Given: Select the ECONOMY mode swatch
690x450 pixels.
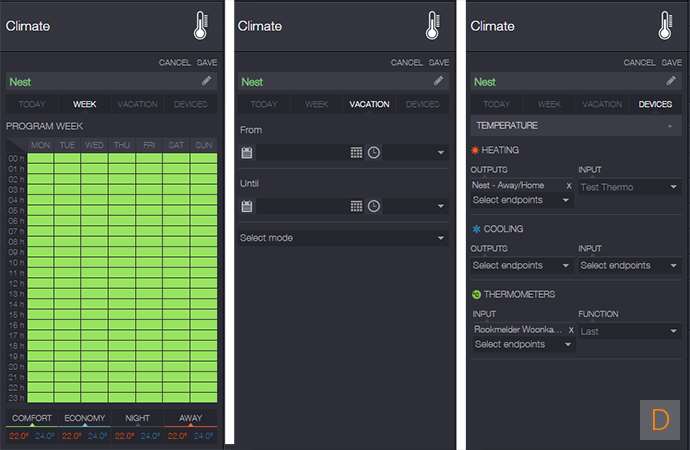Looking at the screenshot, I should point(84,418).
